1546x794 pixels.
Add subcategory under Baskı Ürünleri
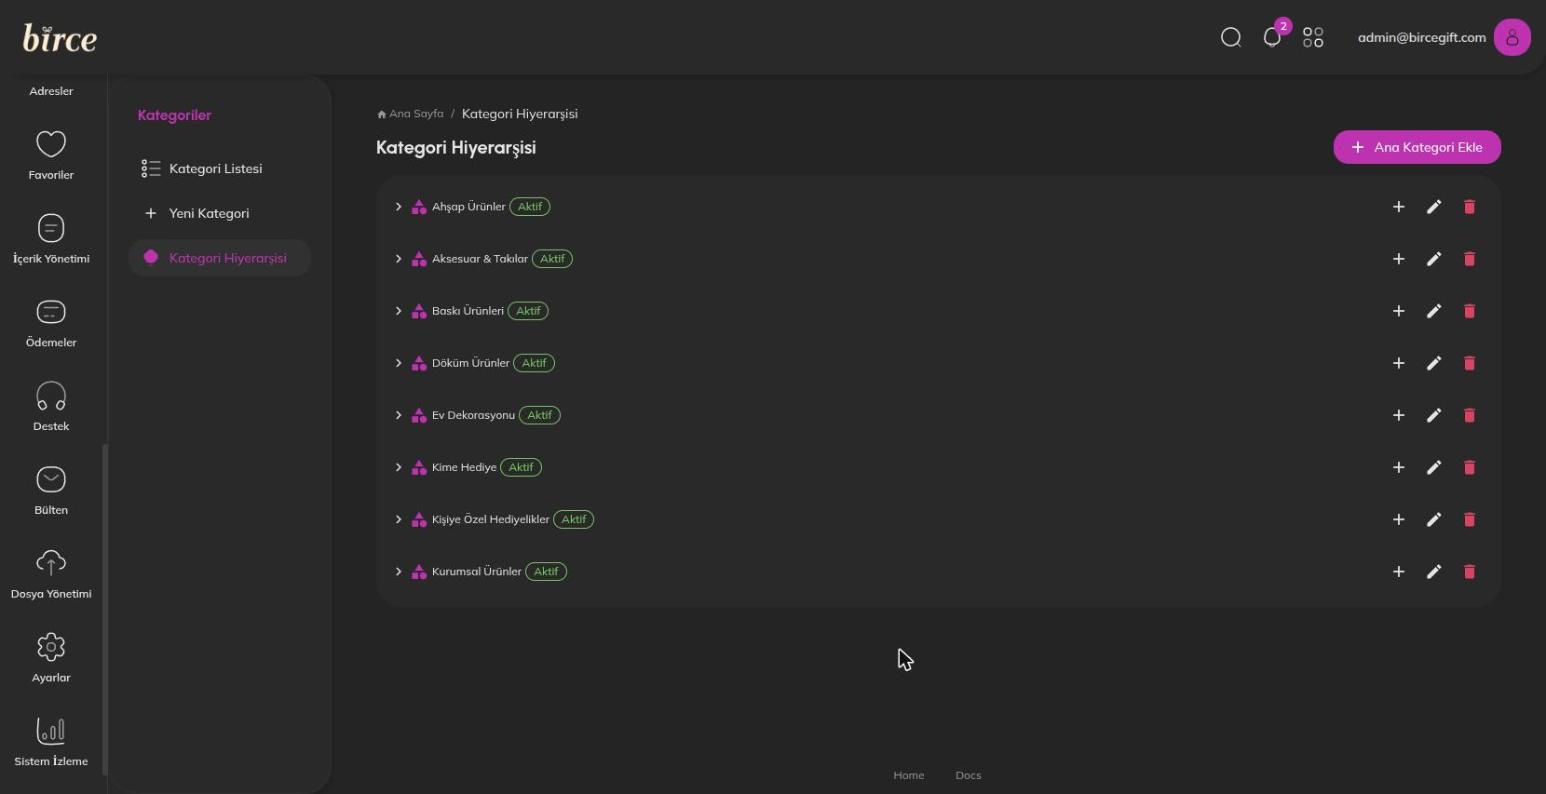(1399, 311)
